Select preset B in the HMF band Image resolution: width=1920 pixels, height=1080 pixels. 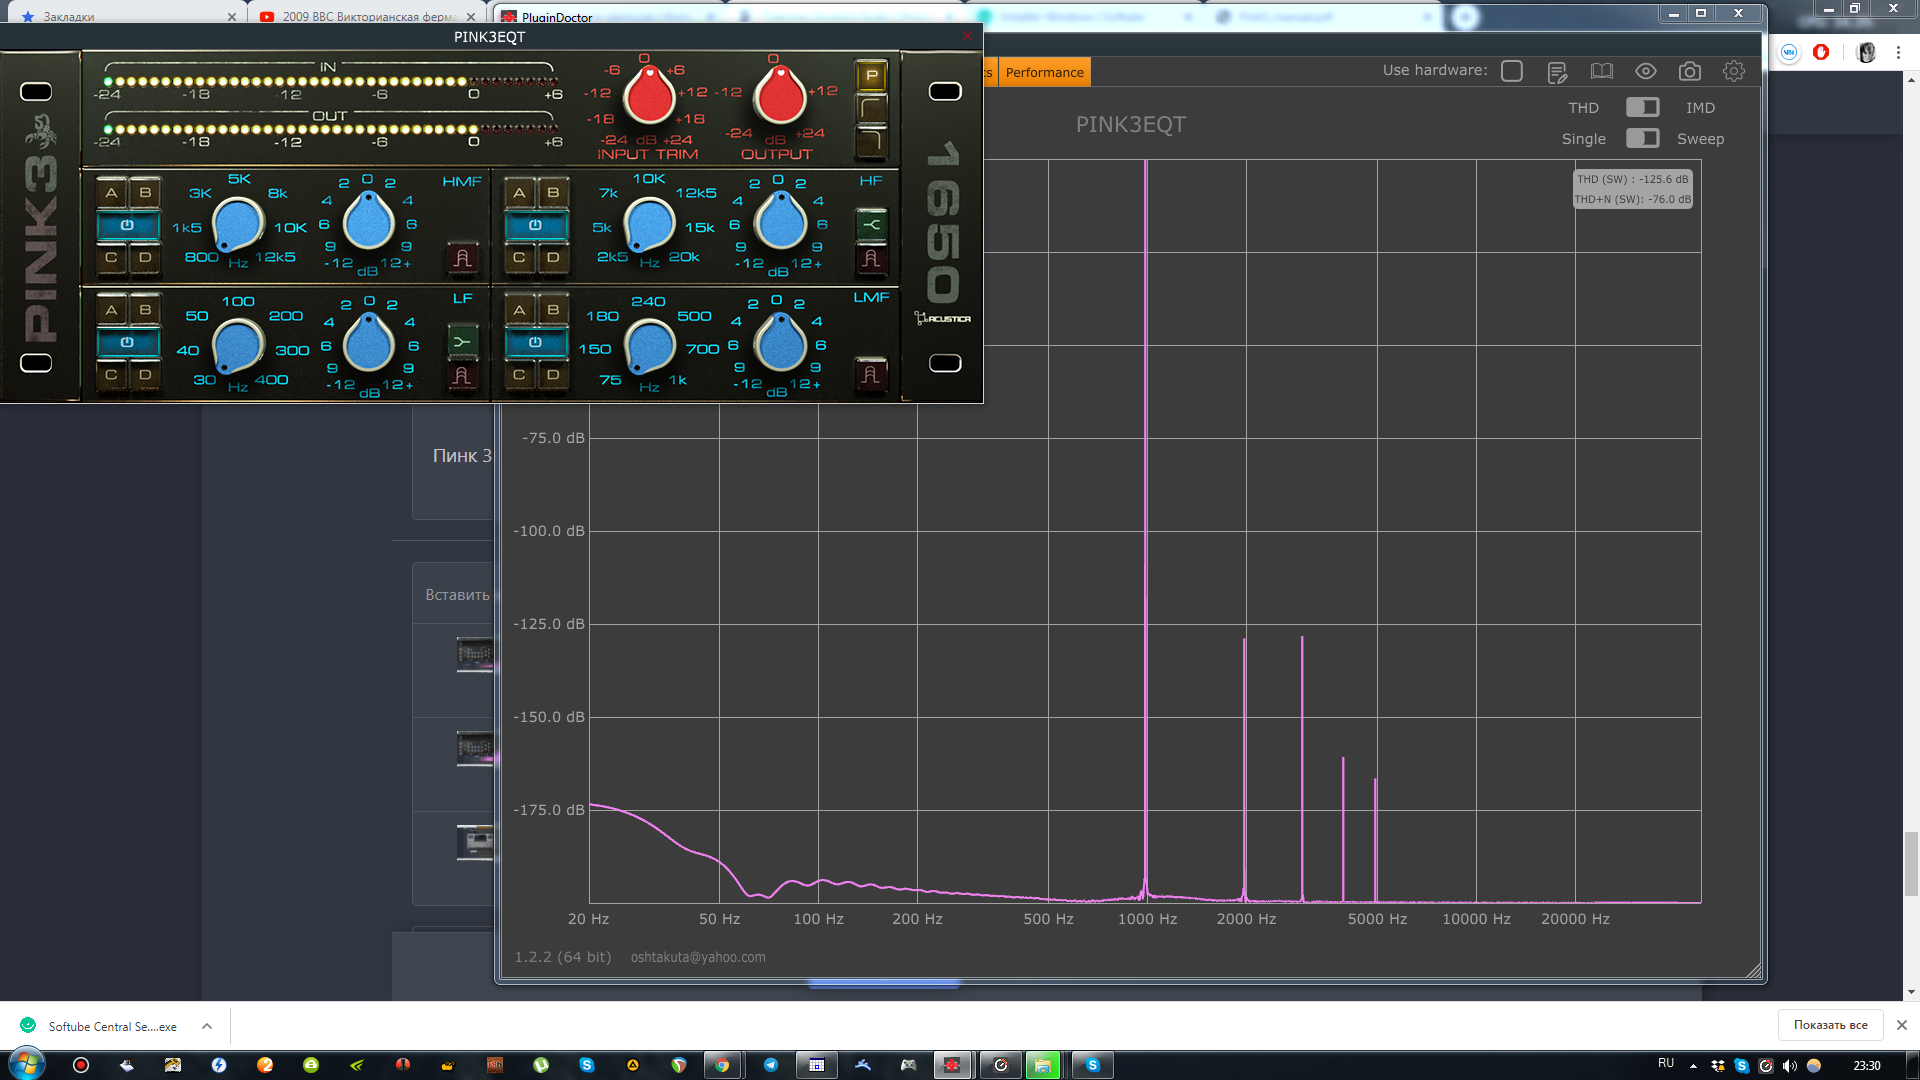(x=145, y=193)
